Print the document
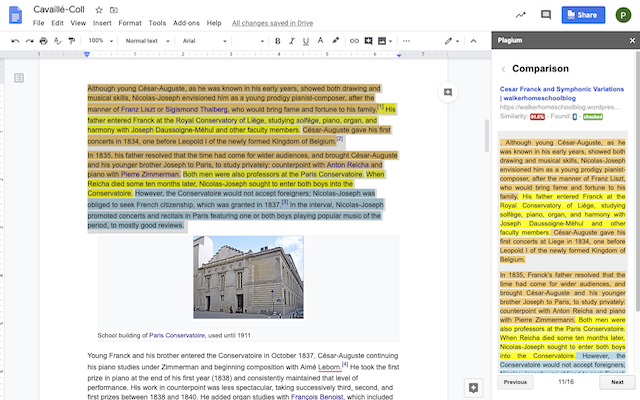Viewport: 640px width, 400px height. click(44, 41)
